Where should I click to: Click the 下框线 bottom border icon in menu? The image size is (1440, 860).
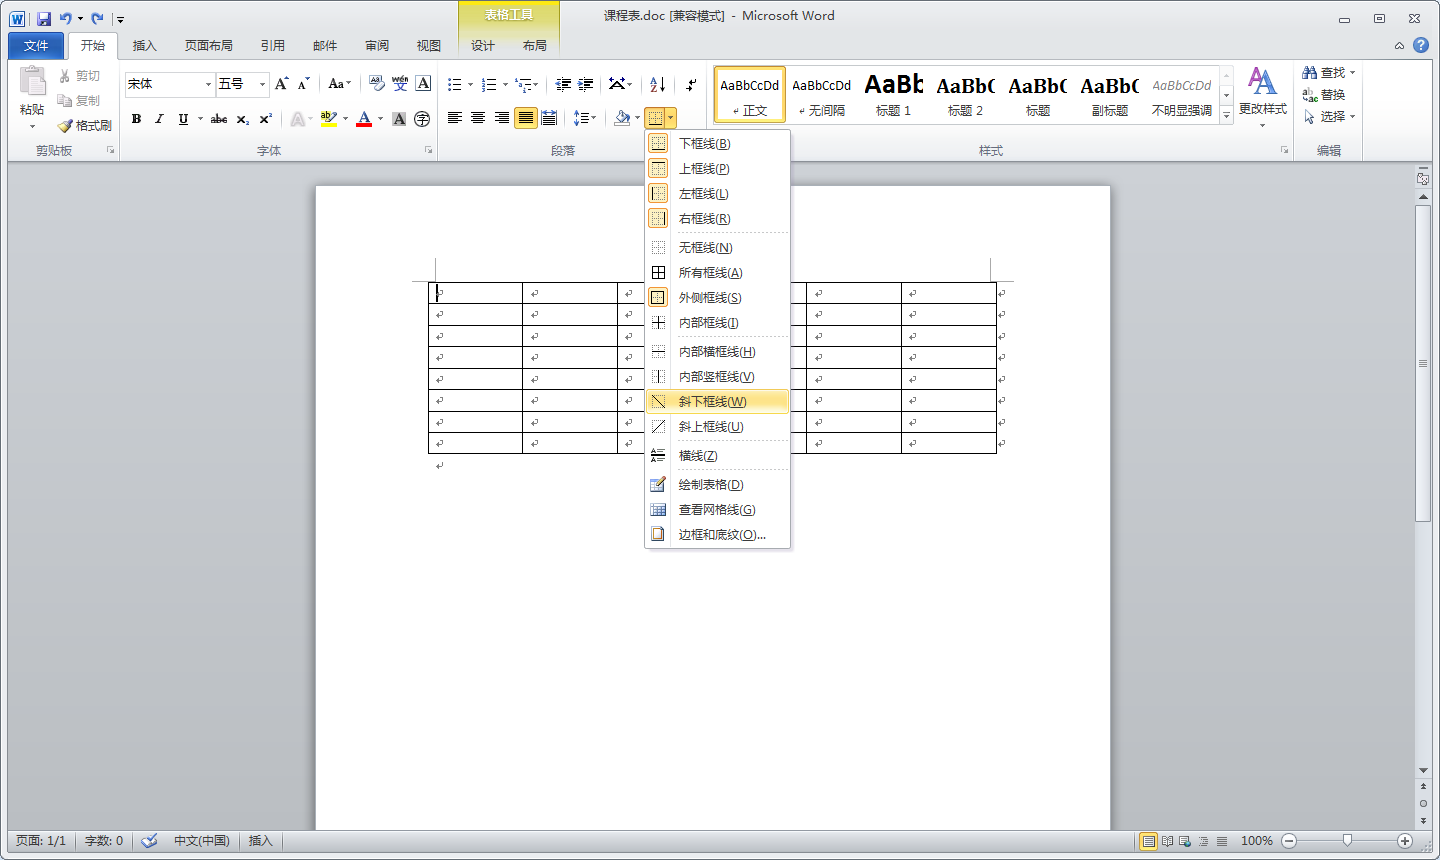click(x=658, y=144)
